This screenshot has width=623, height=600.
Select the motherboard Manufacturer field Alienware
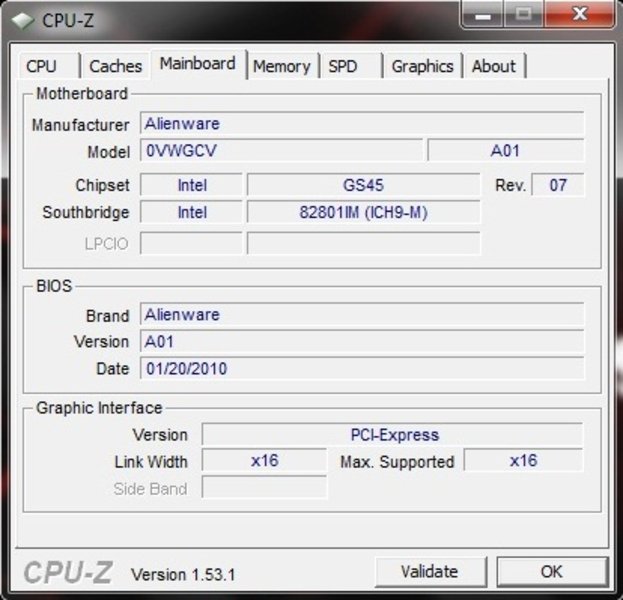pos(362,124)
